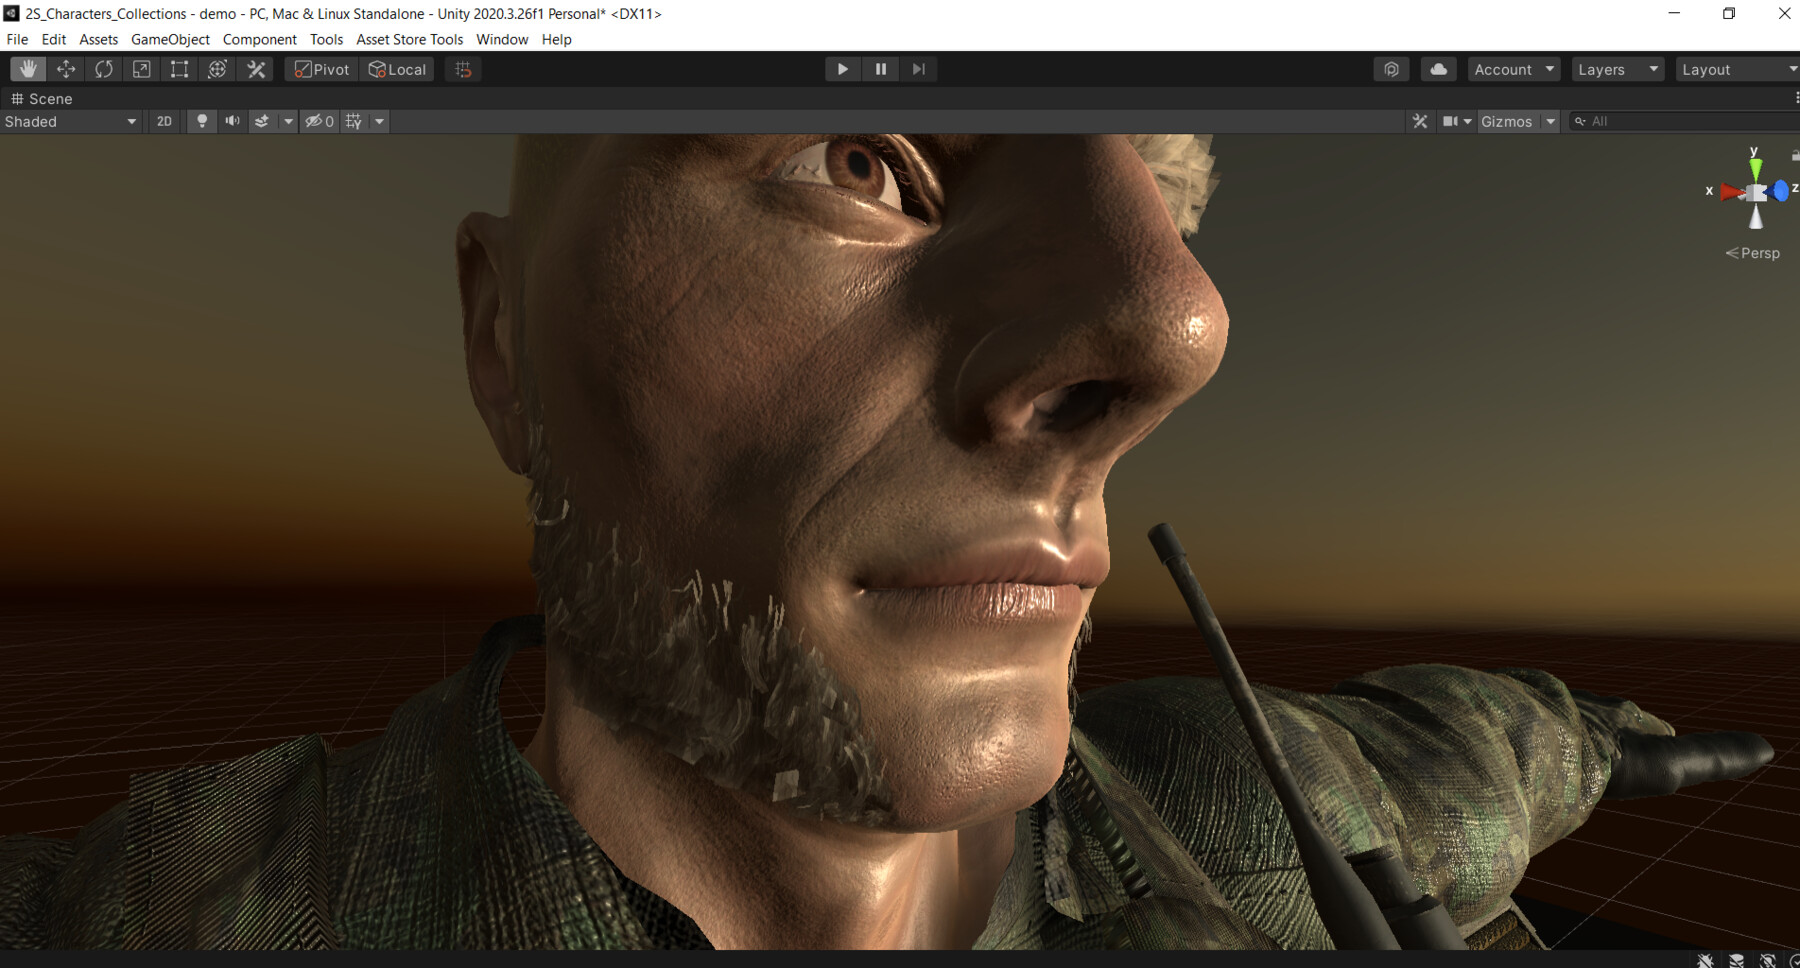Click the white bottom cone of gizmo
This screenshot has height=968, width=1800.
tap(1756, 218)
